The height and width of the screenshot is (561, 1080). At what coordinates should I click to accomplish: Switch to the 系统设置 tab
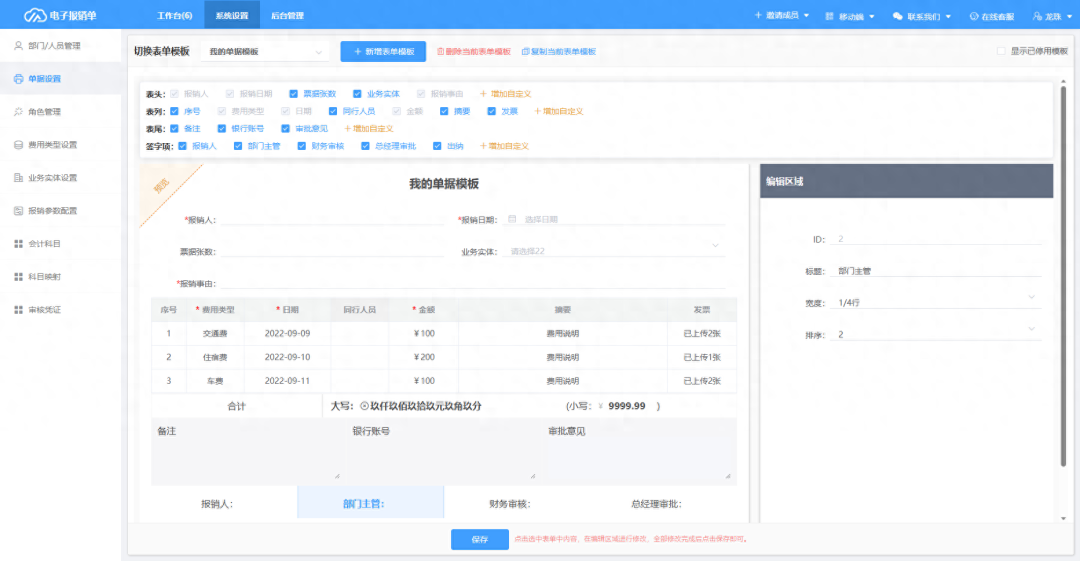(x=231, y=15)
